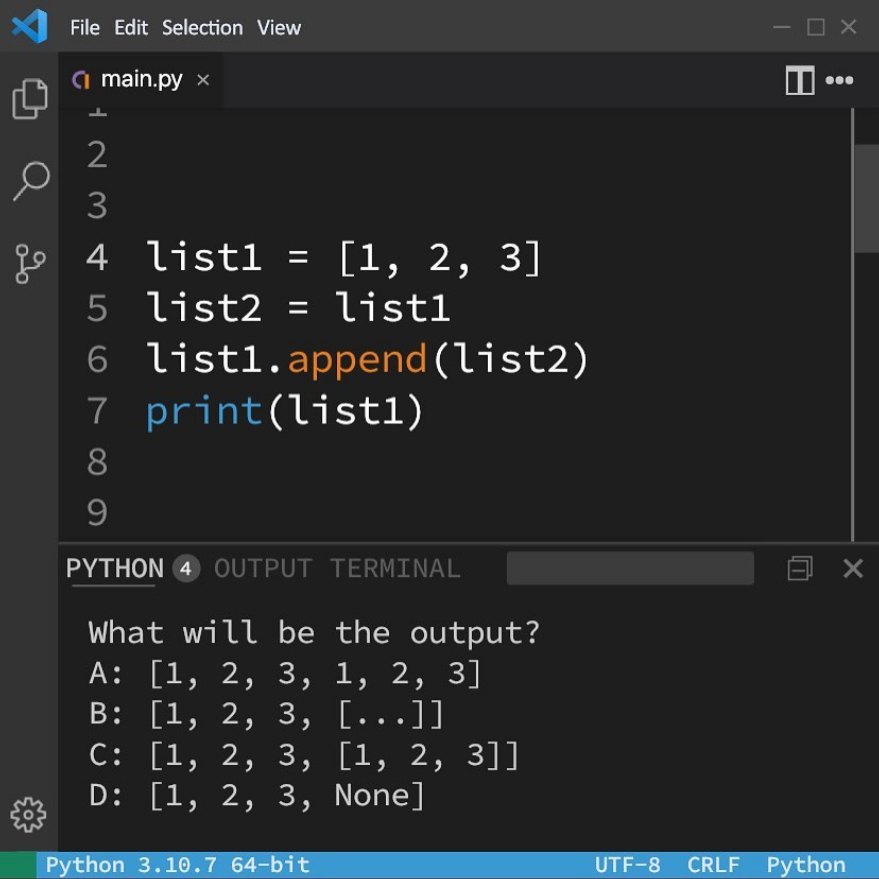
Task: Click line number 9 in the gutter
Action: point(97,512)
